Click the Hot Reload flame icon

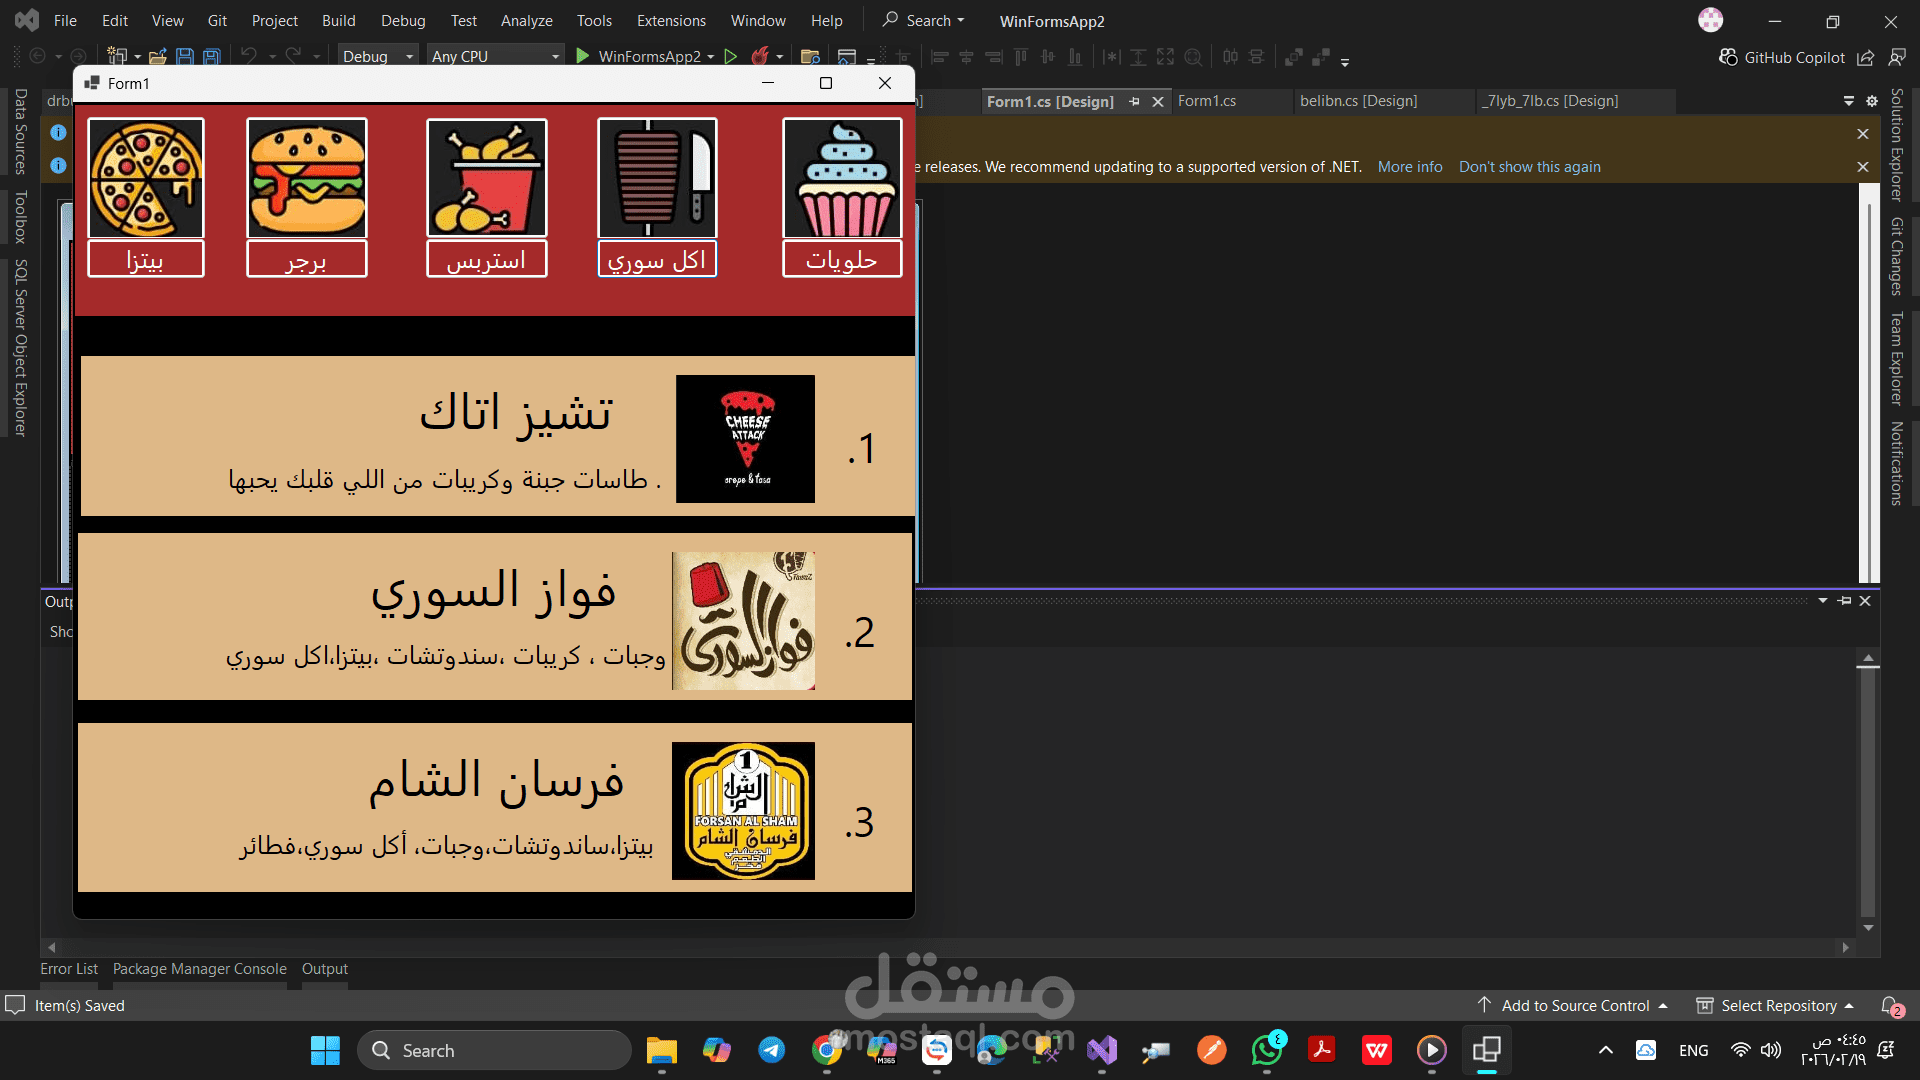tap(760, 57)
